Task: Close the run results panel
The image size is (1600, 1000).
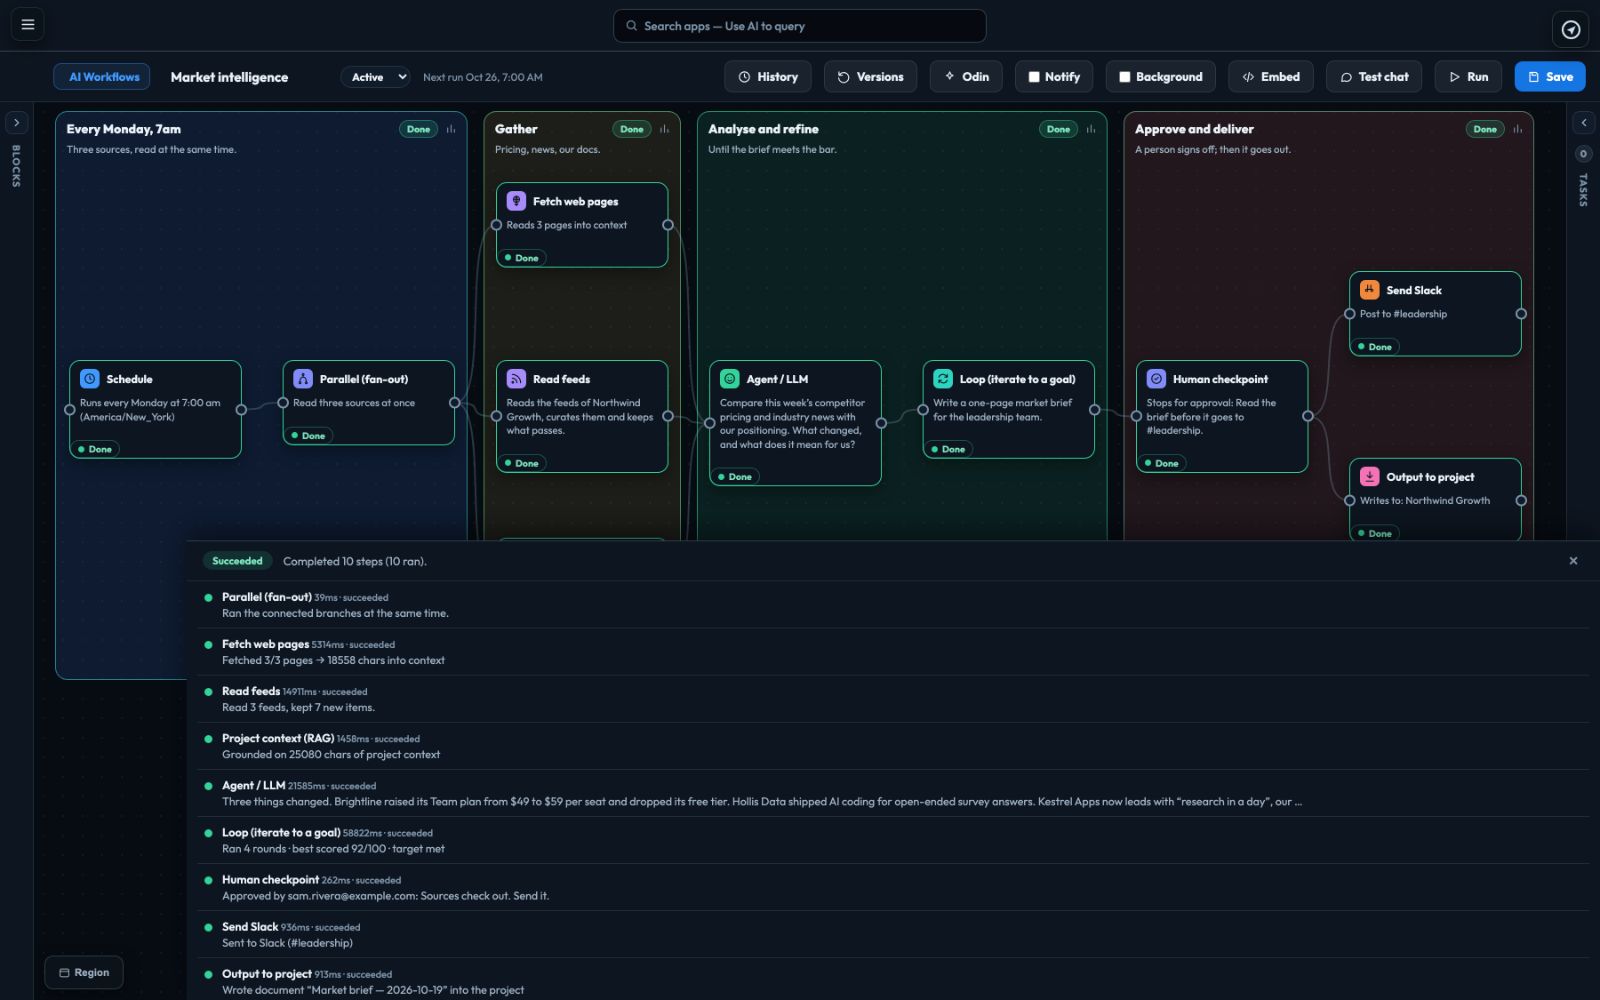Action: coord(1573,561)
